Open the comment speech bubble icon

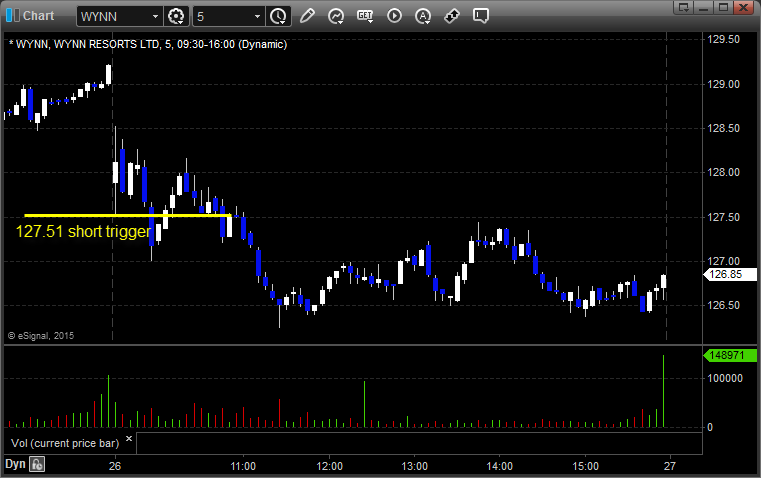481,16
